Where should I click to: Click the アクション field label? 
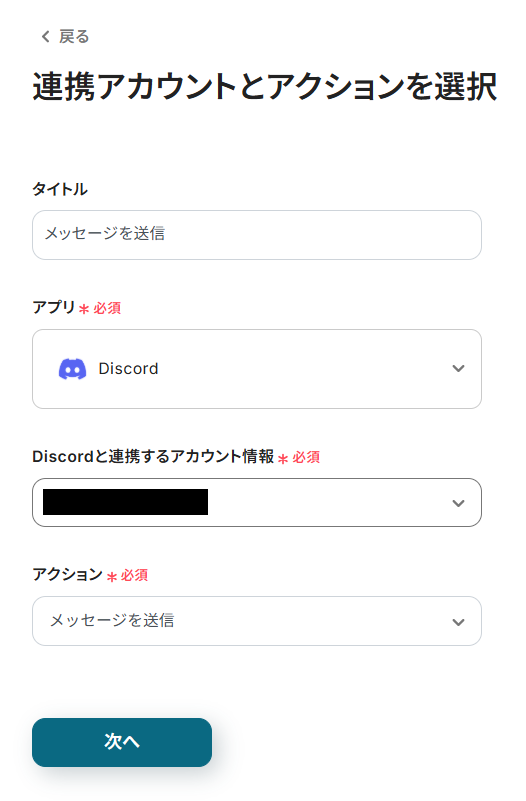pyautogui.click(x=67, y=575)
